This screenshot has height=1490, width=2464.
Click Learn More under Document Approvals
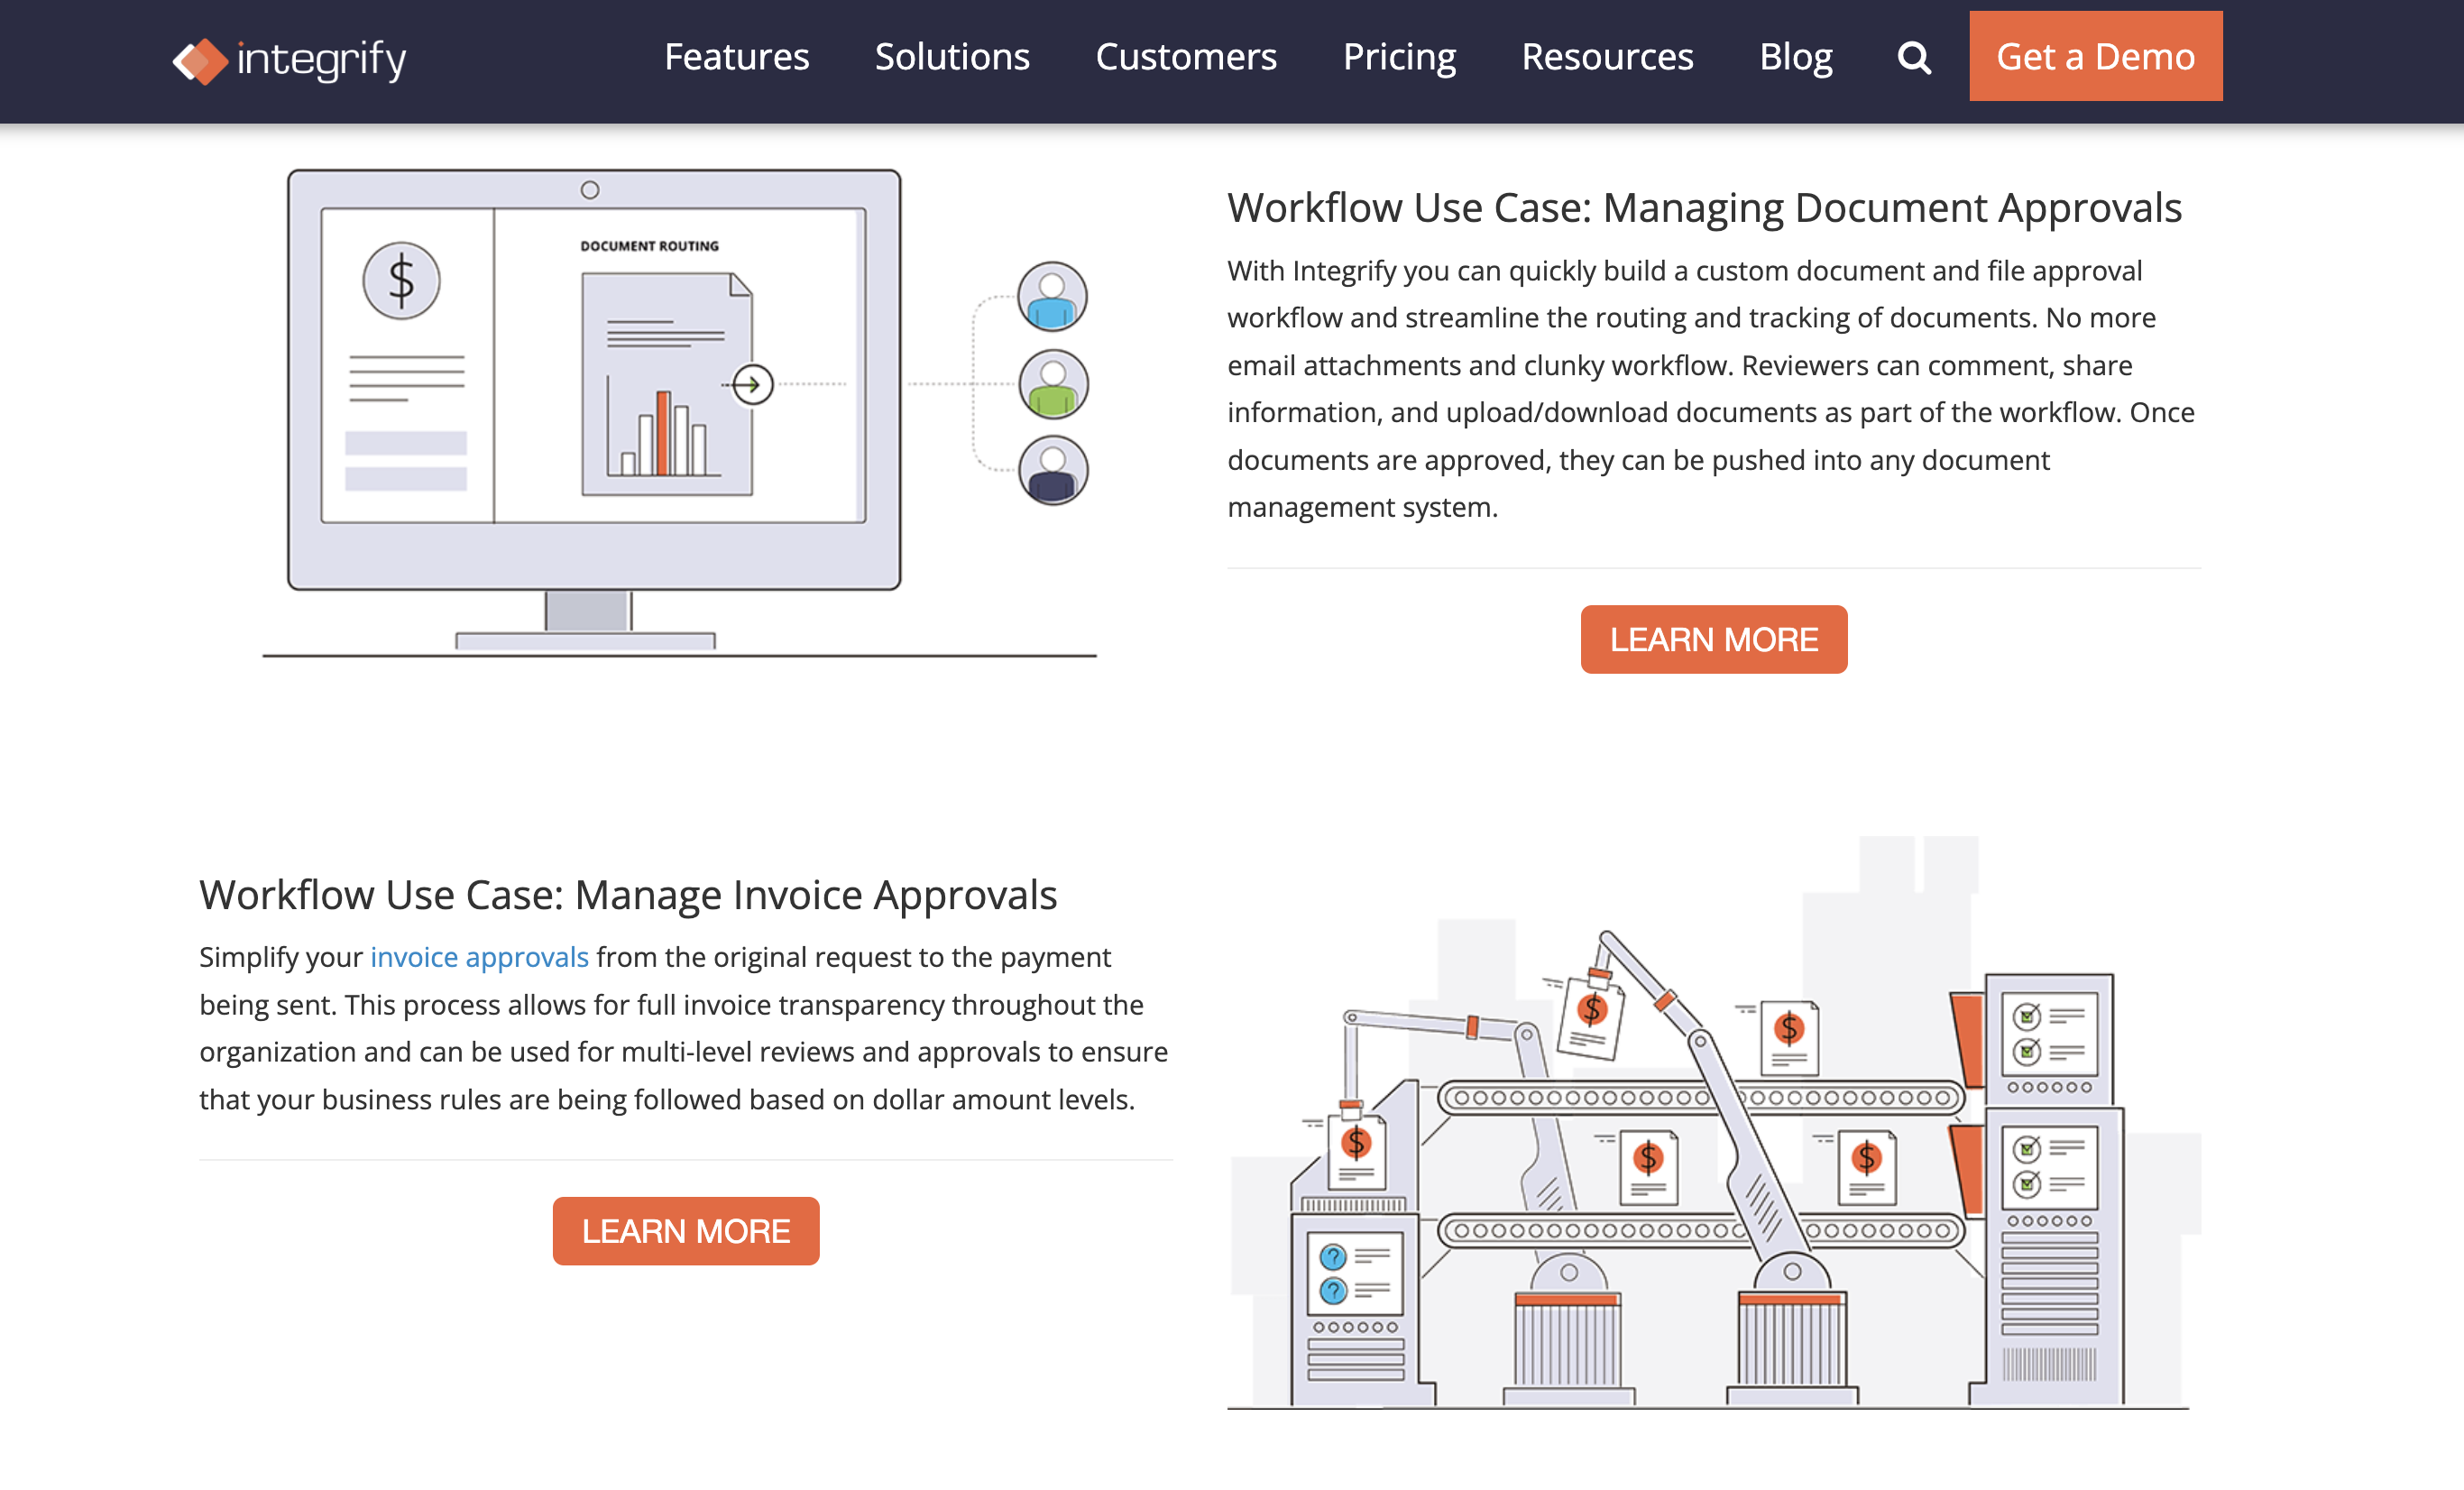tap(1713, 639)
